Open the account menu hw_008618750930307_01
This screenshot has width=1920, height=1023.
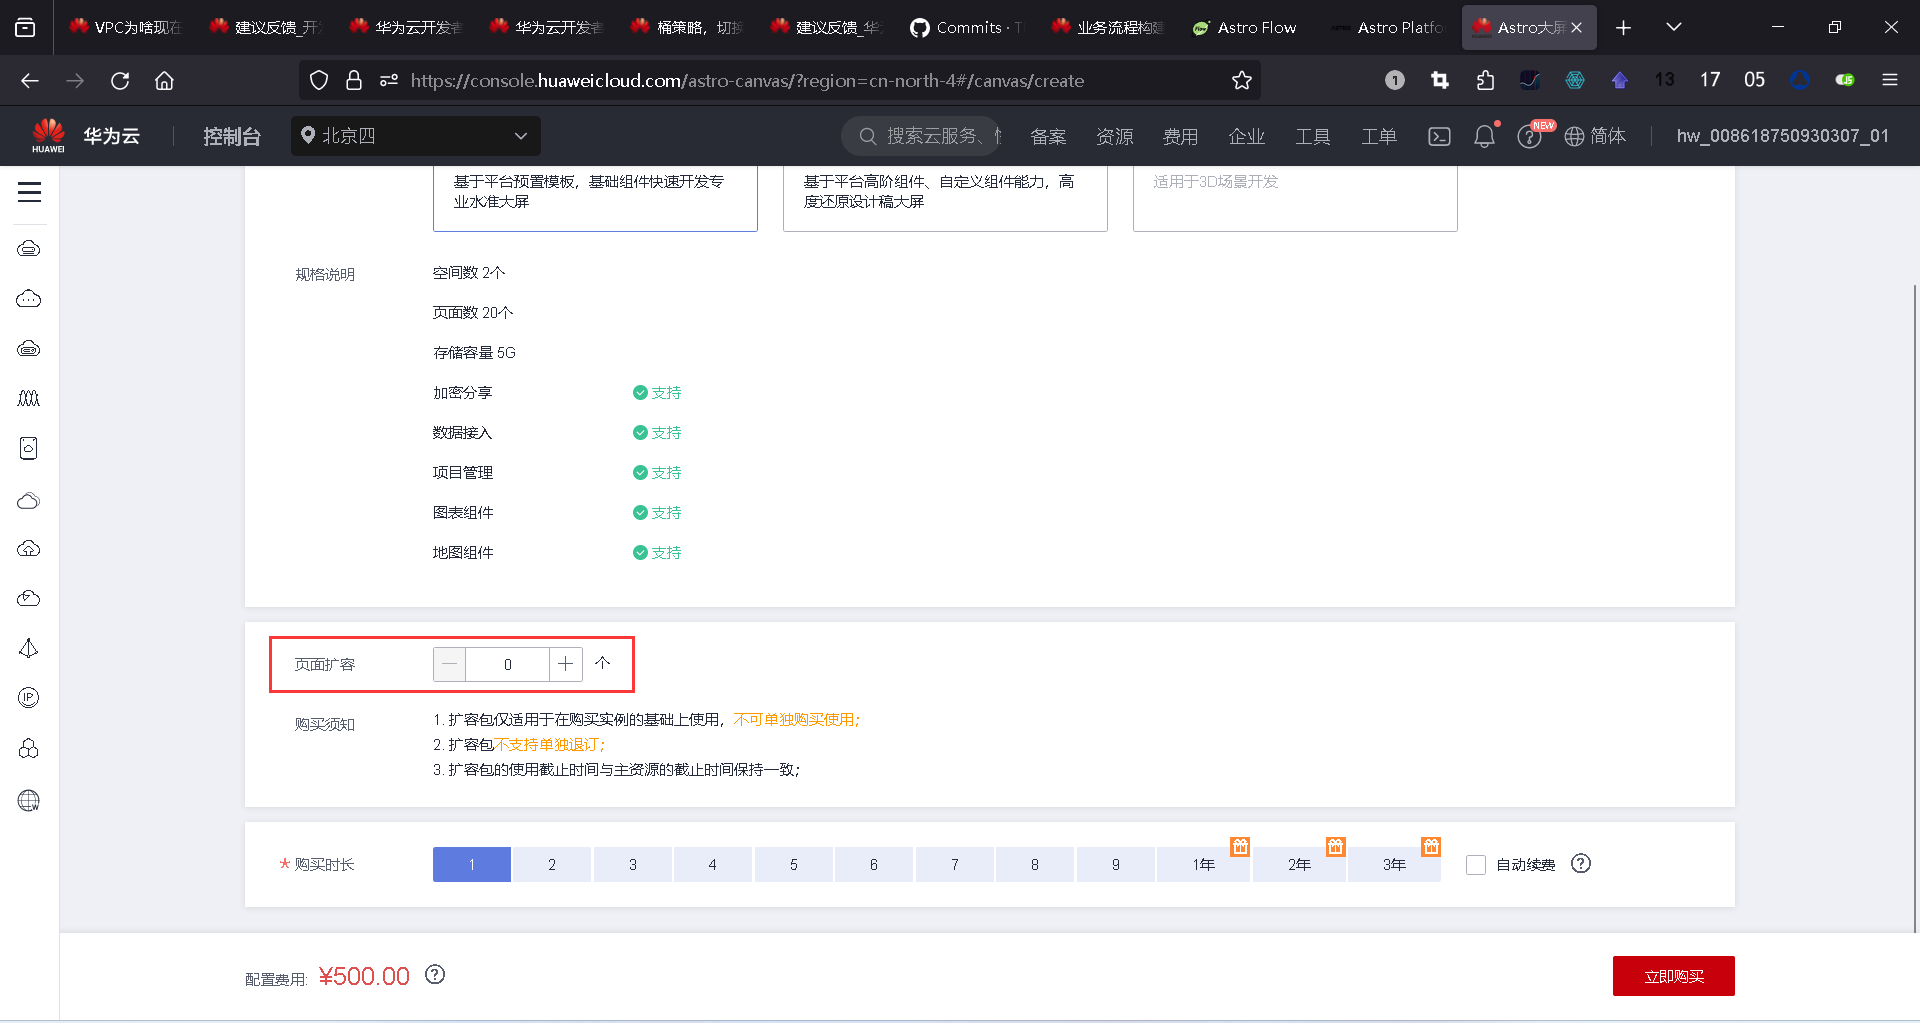click(1783, 136)
